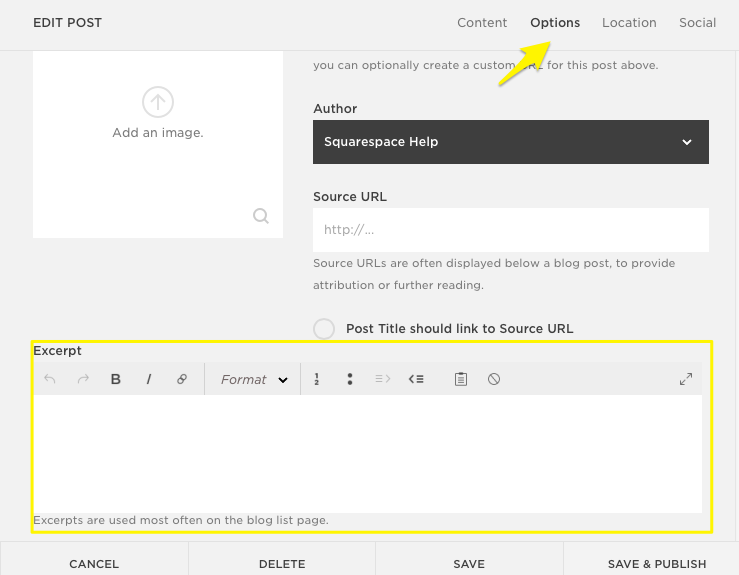Viewport: 739px width, 575px height.
Task: Click the magnifier icon on image area
Action: click(261, 216)
